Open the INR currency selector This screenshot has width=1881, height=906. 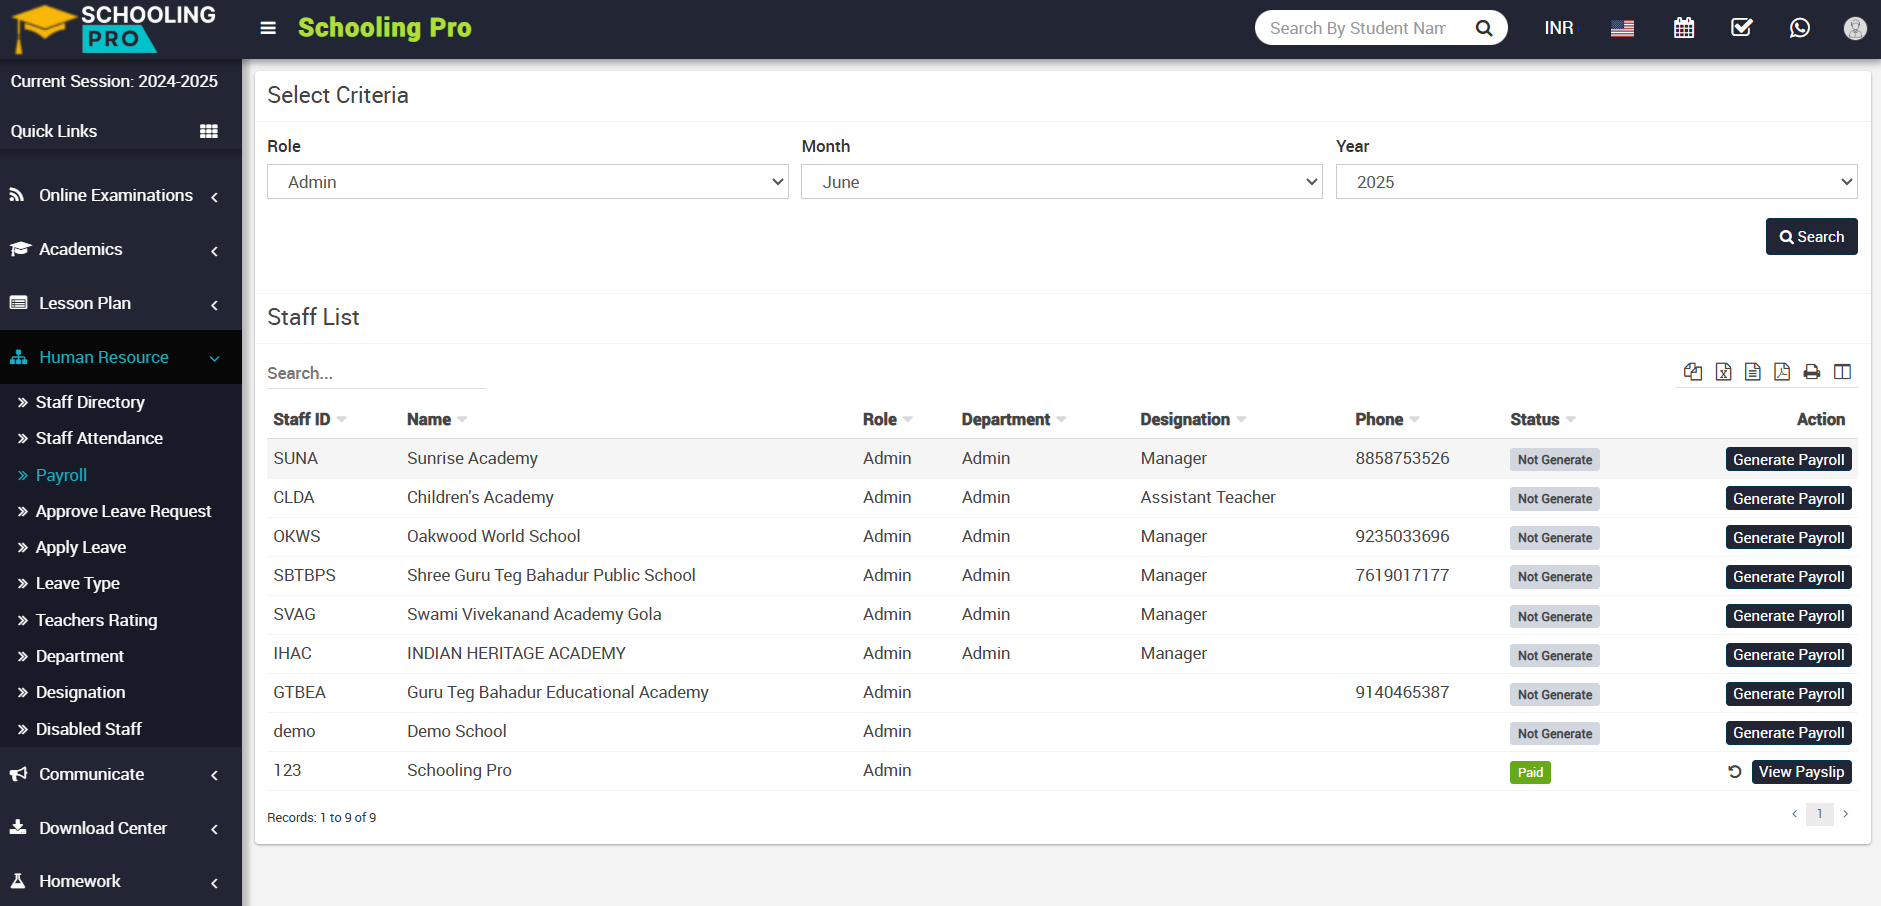(x=1559, y=28)
